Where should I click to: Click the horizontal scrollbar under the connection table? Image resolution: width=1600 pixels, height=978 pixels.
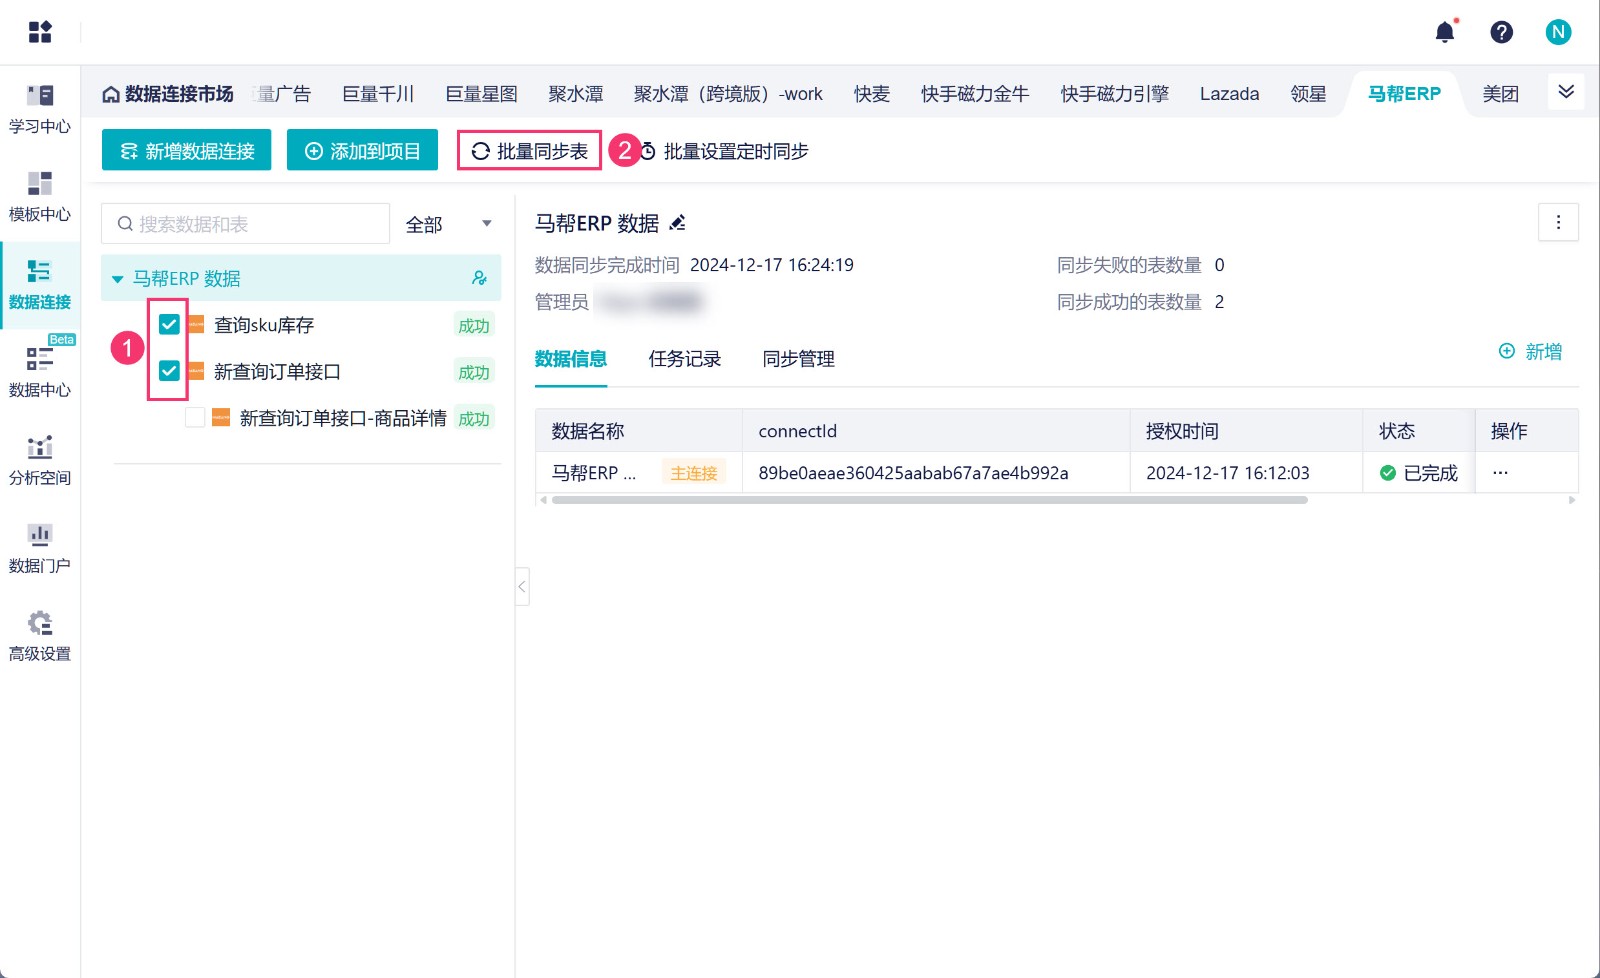929,500
